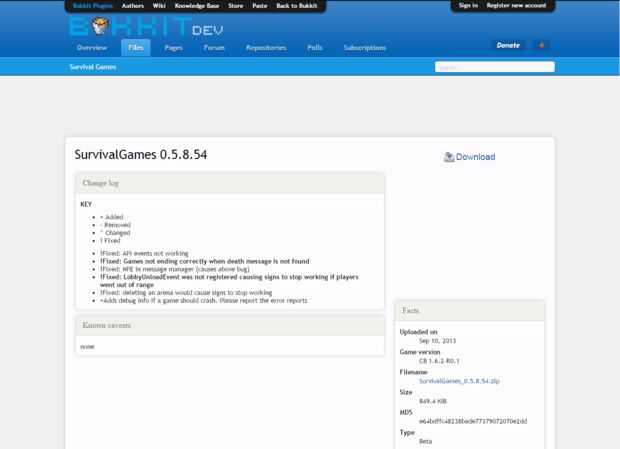Click the Known caveats panel header
The image size is (620, 449).
tap(230, 325)
